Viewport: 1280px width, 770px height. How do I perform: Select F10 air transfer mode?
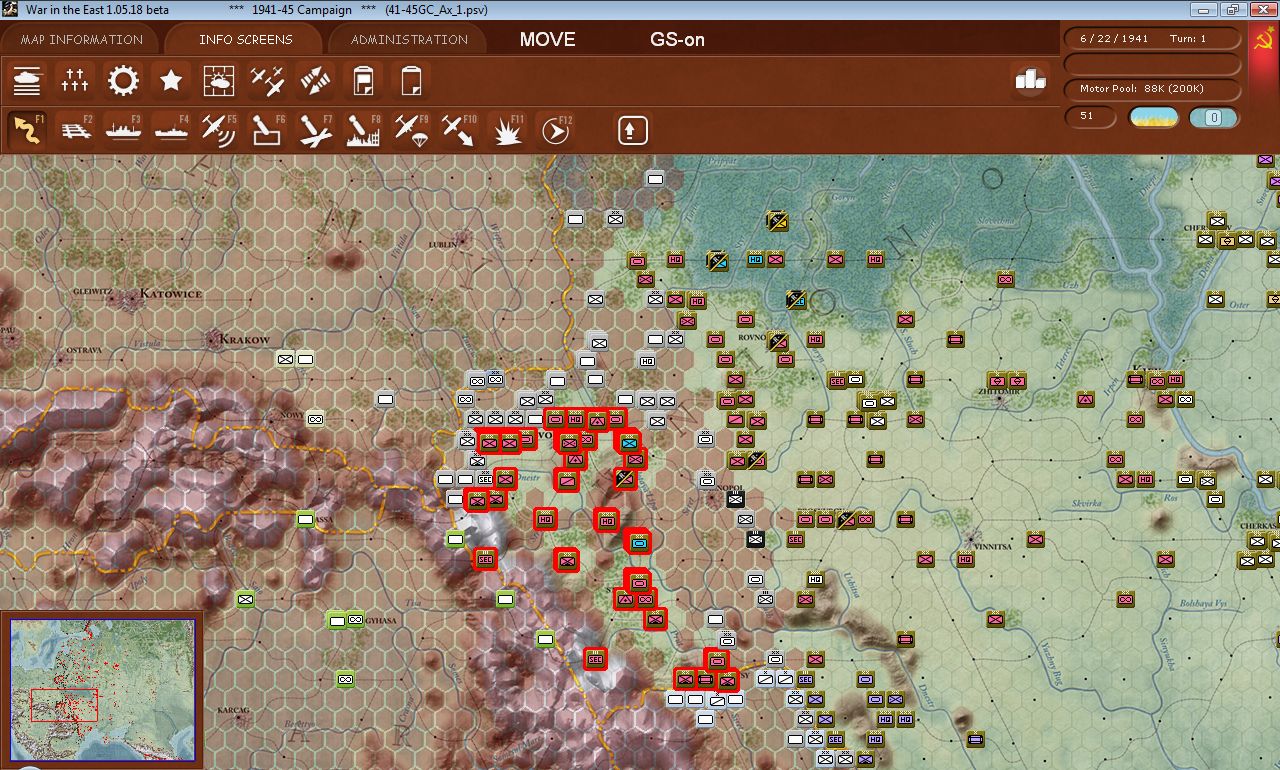(459, 130)
